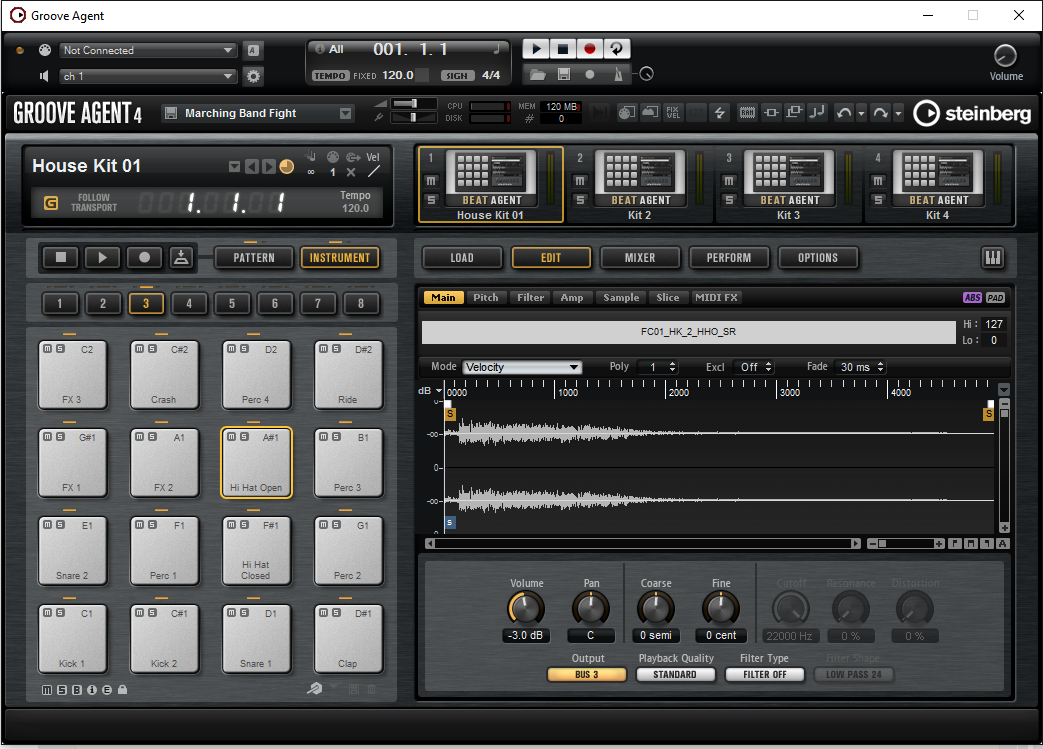Mute Beat Agent slot 3 Kit 3
This screenshot has width=1043, height=749.
pyautogui.click(x=729, y=181)
